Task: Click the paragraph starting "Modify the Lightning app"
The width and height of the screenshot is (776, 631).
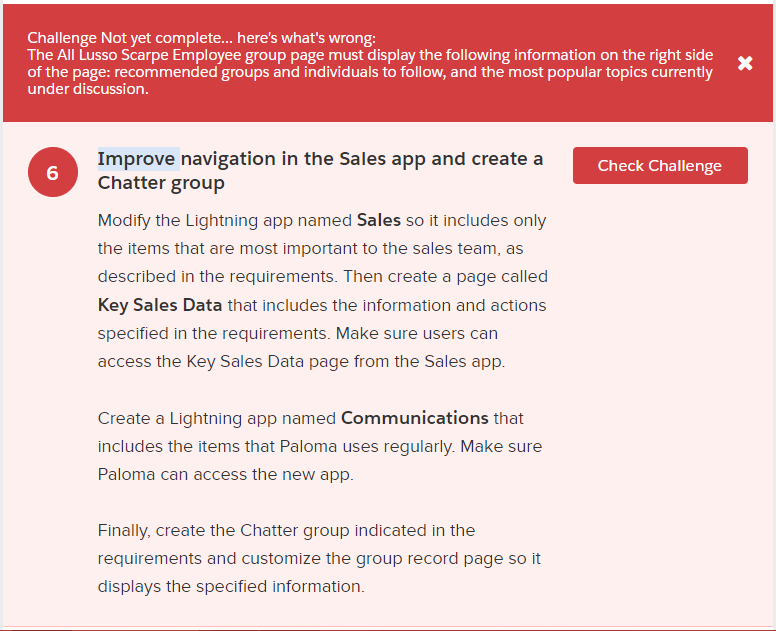Action: pos(322,291)
